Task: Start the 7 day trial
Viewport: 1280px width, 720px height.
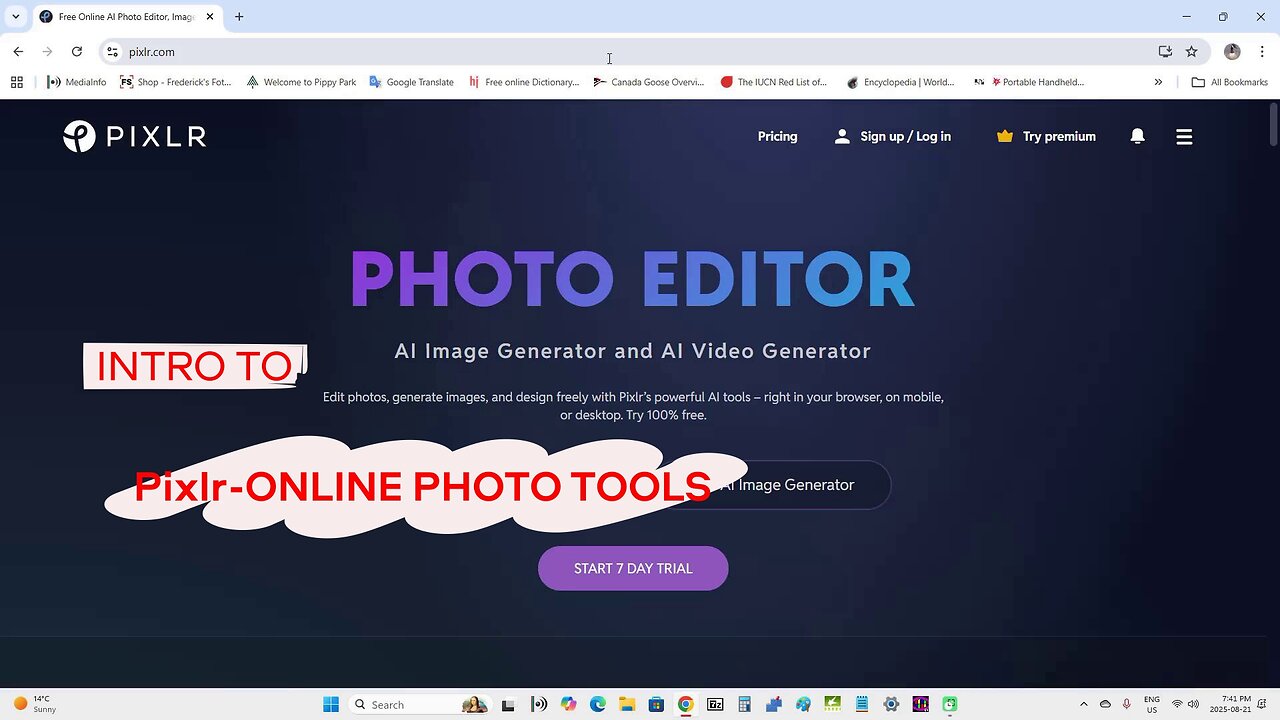Action: [x=633, y=568]
